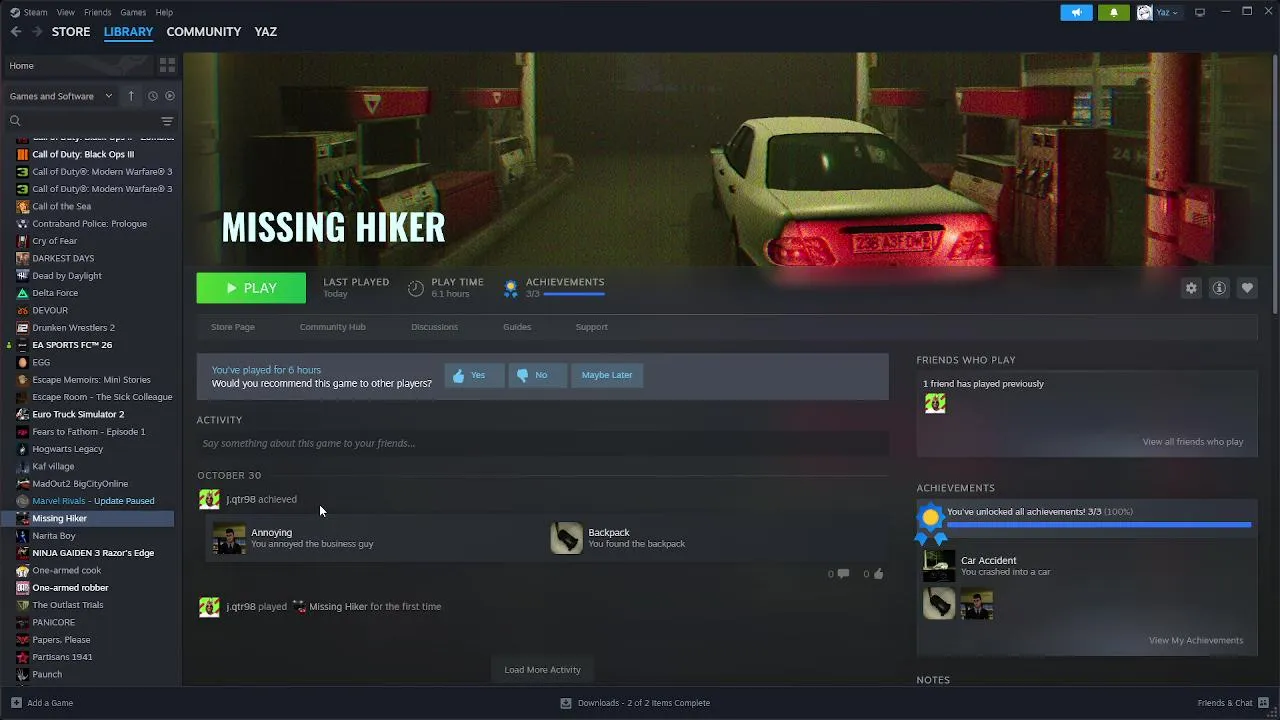
Task: Click the library search magnifier icon
Action: (15, 121)
